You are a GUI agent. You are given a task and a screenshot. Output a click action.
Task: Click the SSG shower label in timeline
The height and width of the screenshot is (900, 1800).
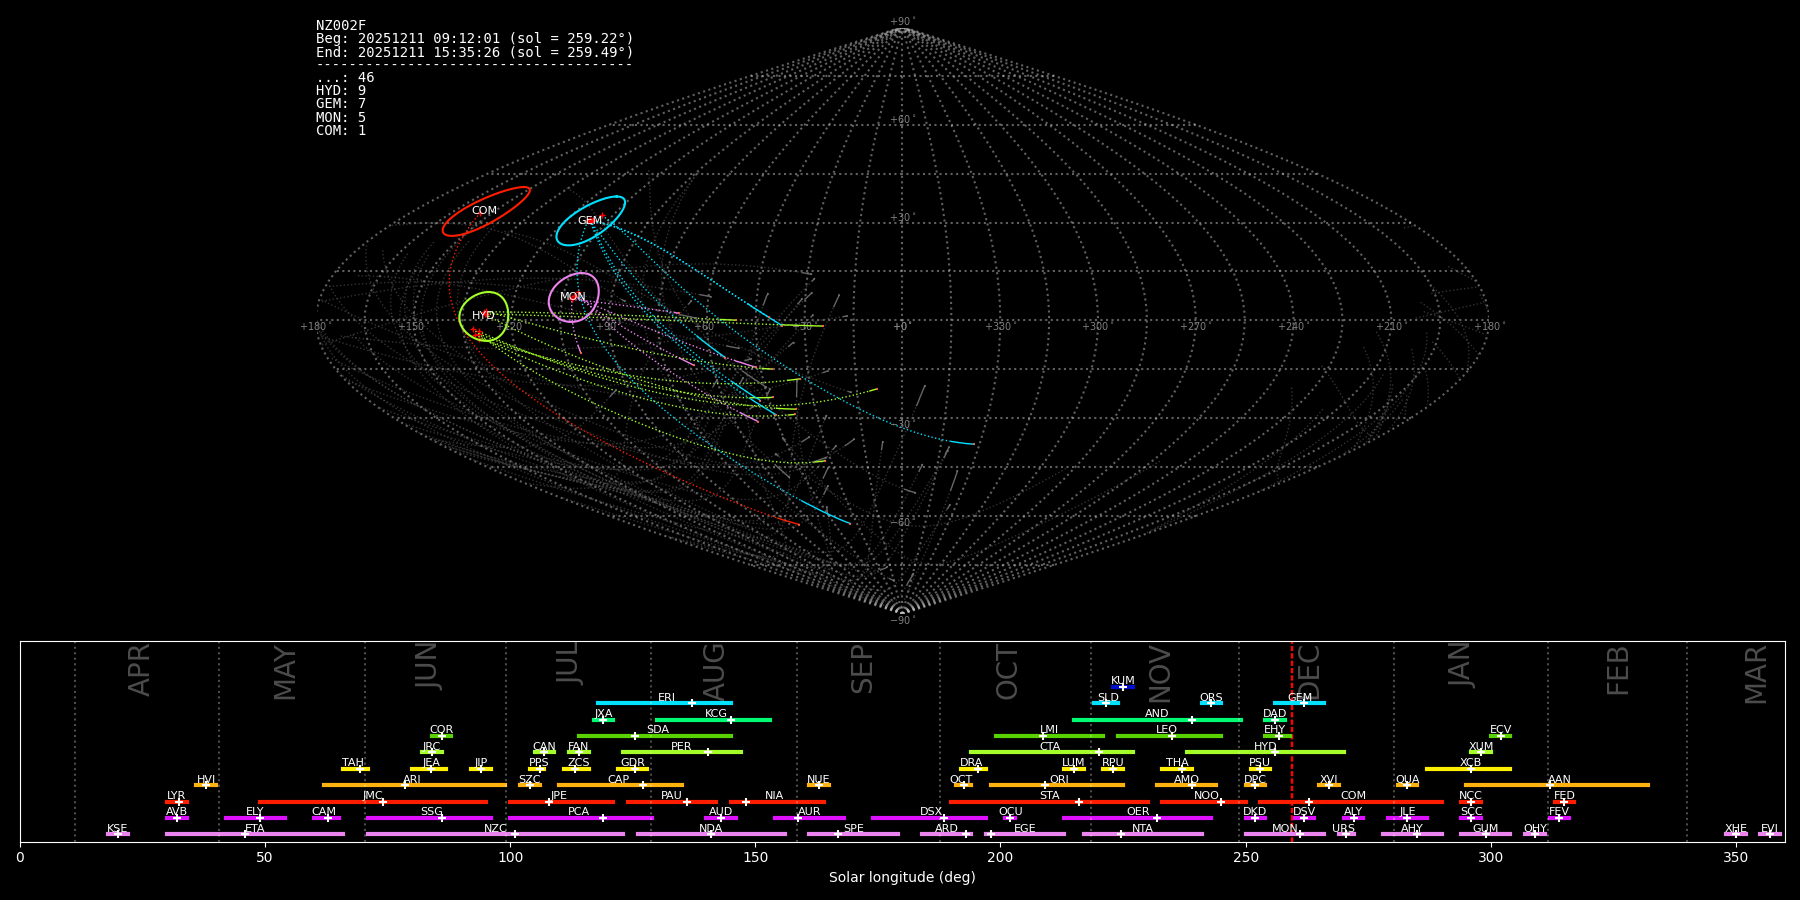(x=431, y=812)
